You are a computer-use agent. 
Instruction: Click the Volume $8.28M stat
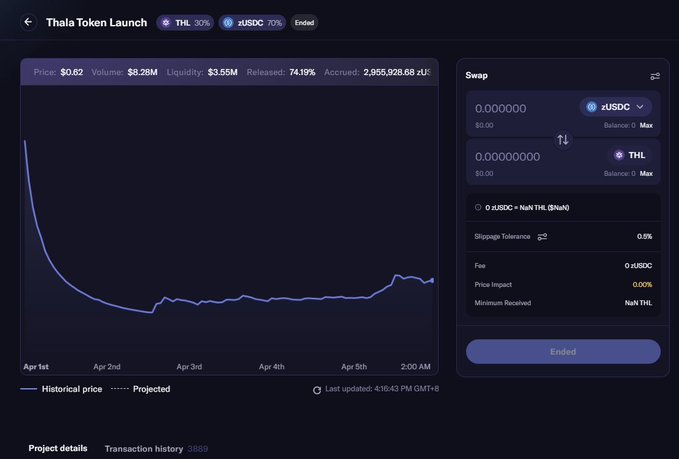[x=124, y=72]
